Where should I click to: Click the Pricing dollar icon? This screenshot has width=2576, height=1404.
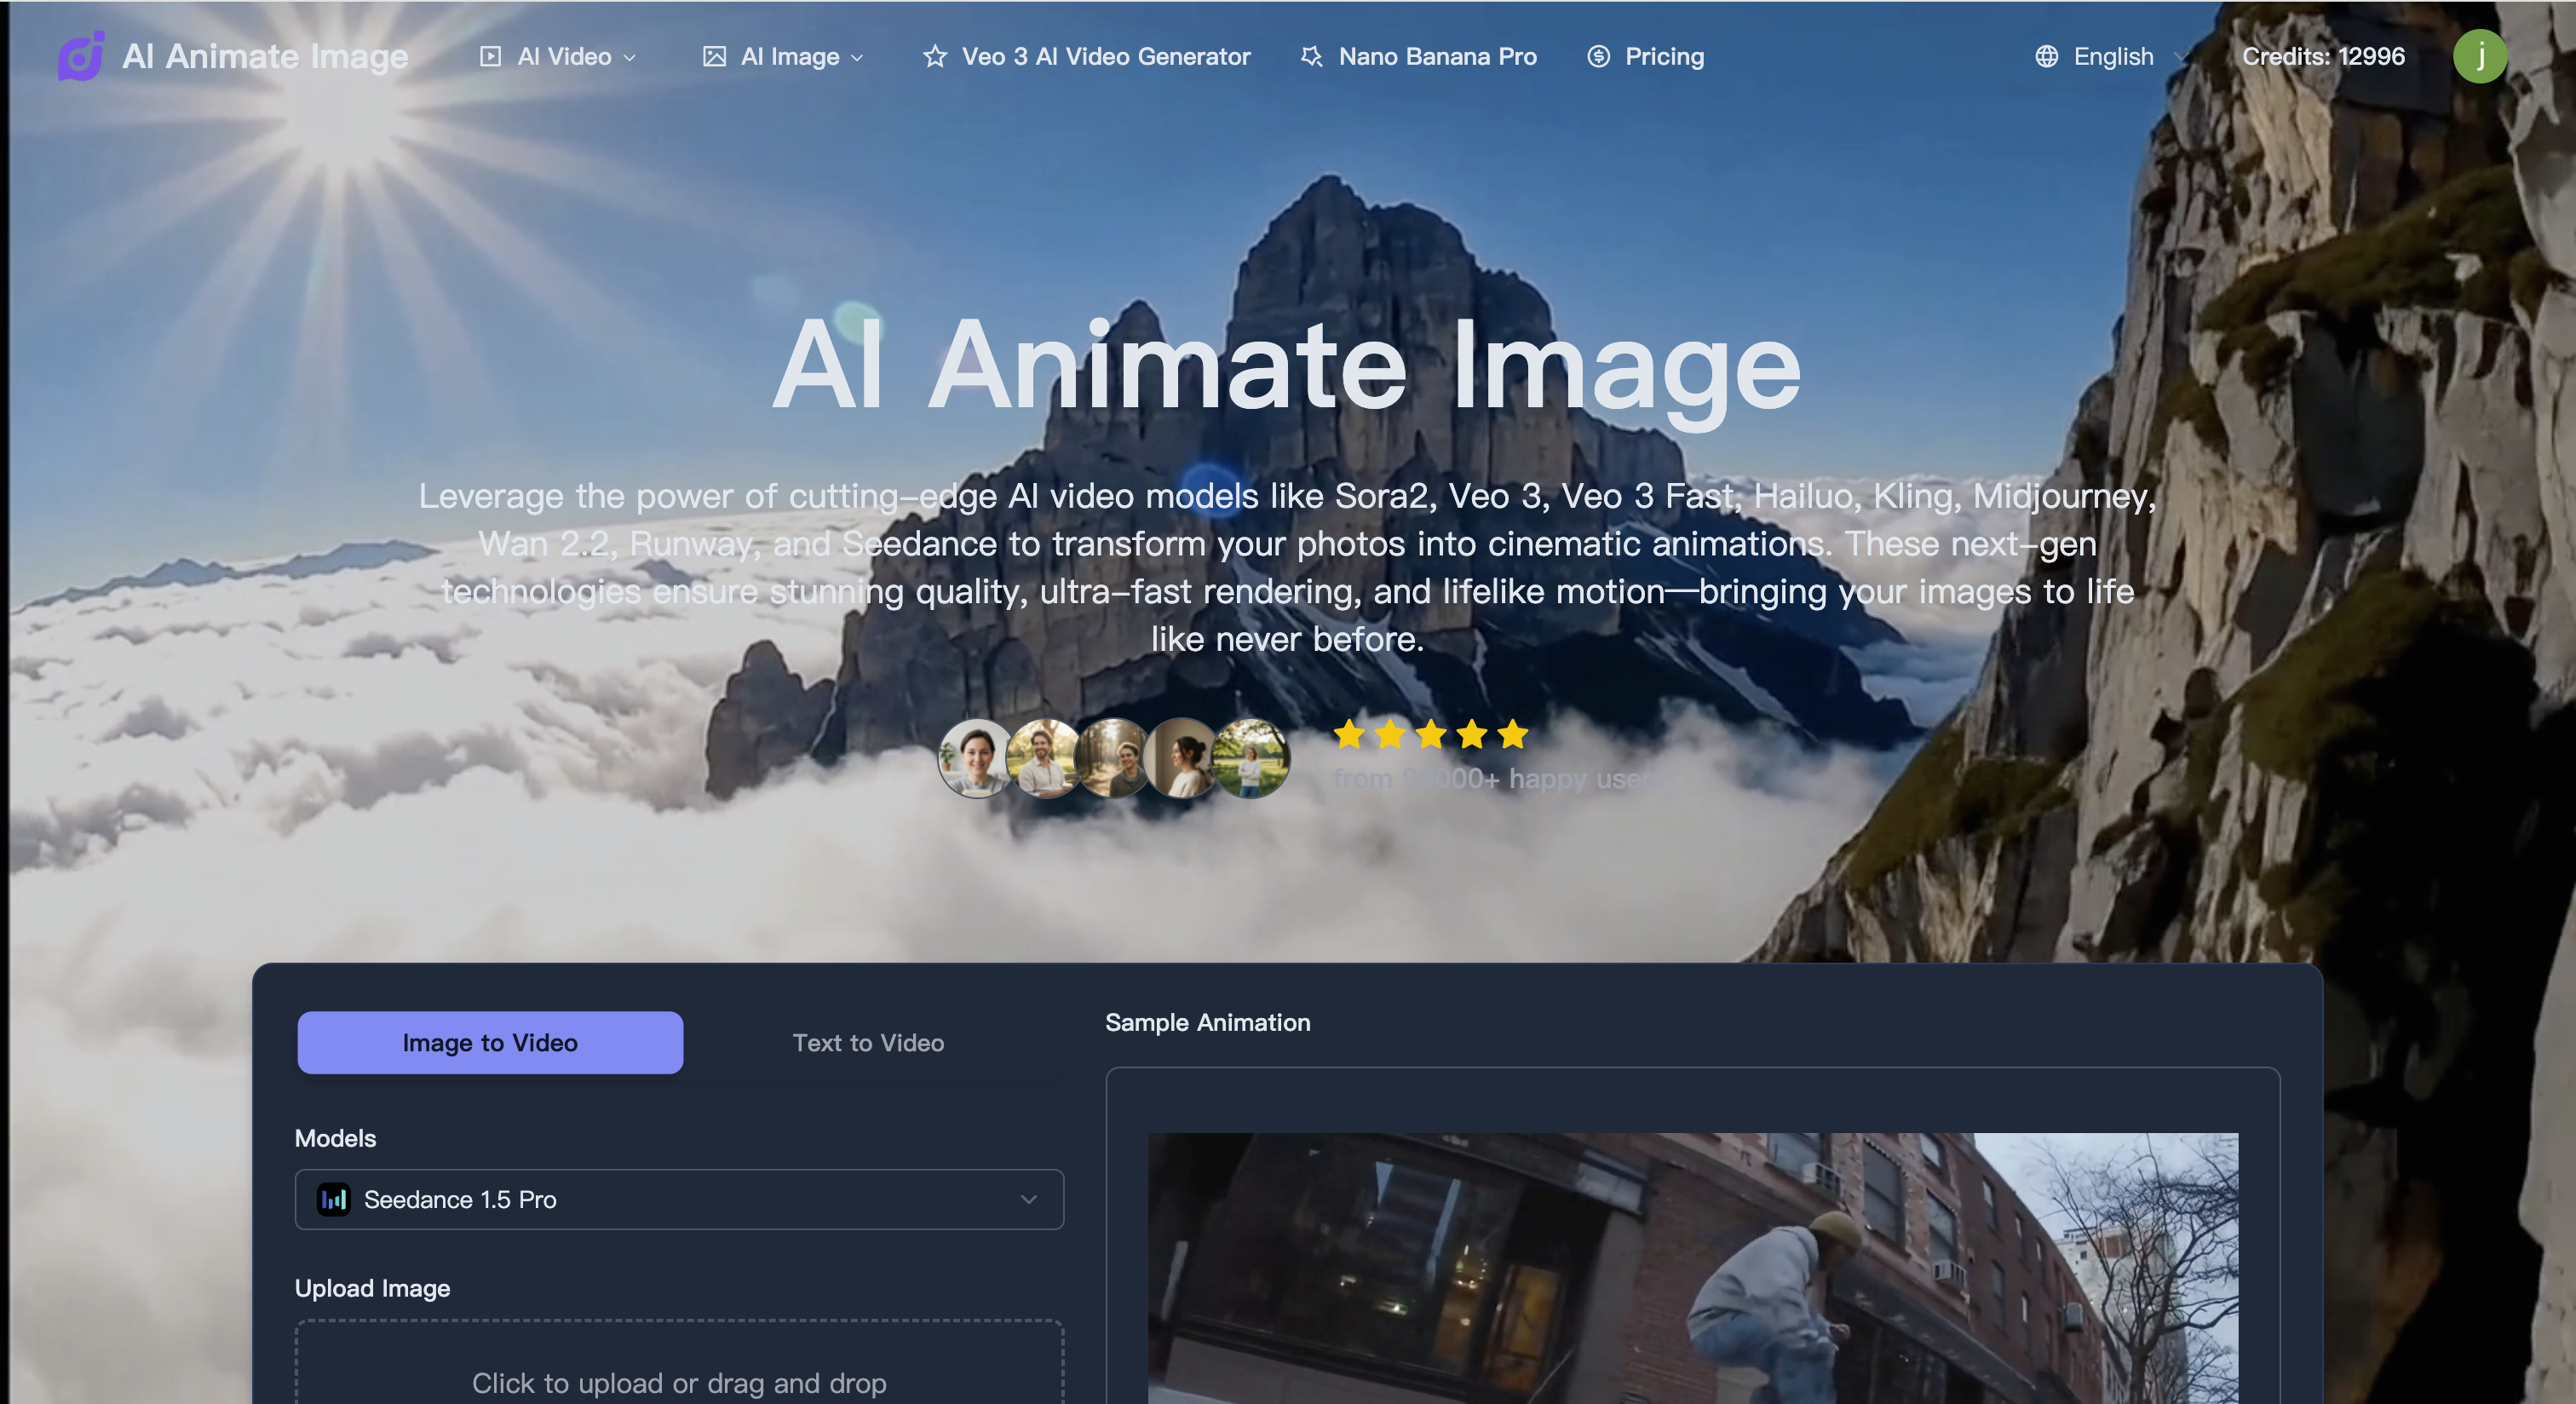tap(1599, 57)
